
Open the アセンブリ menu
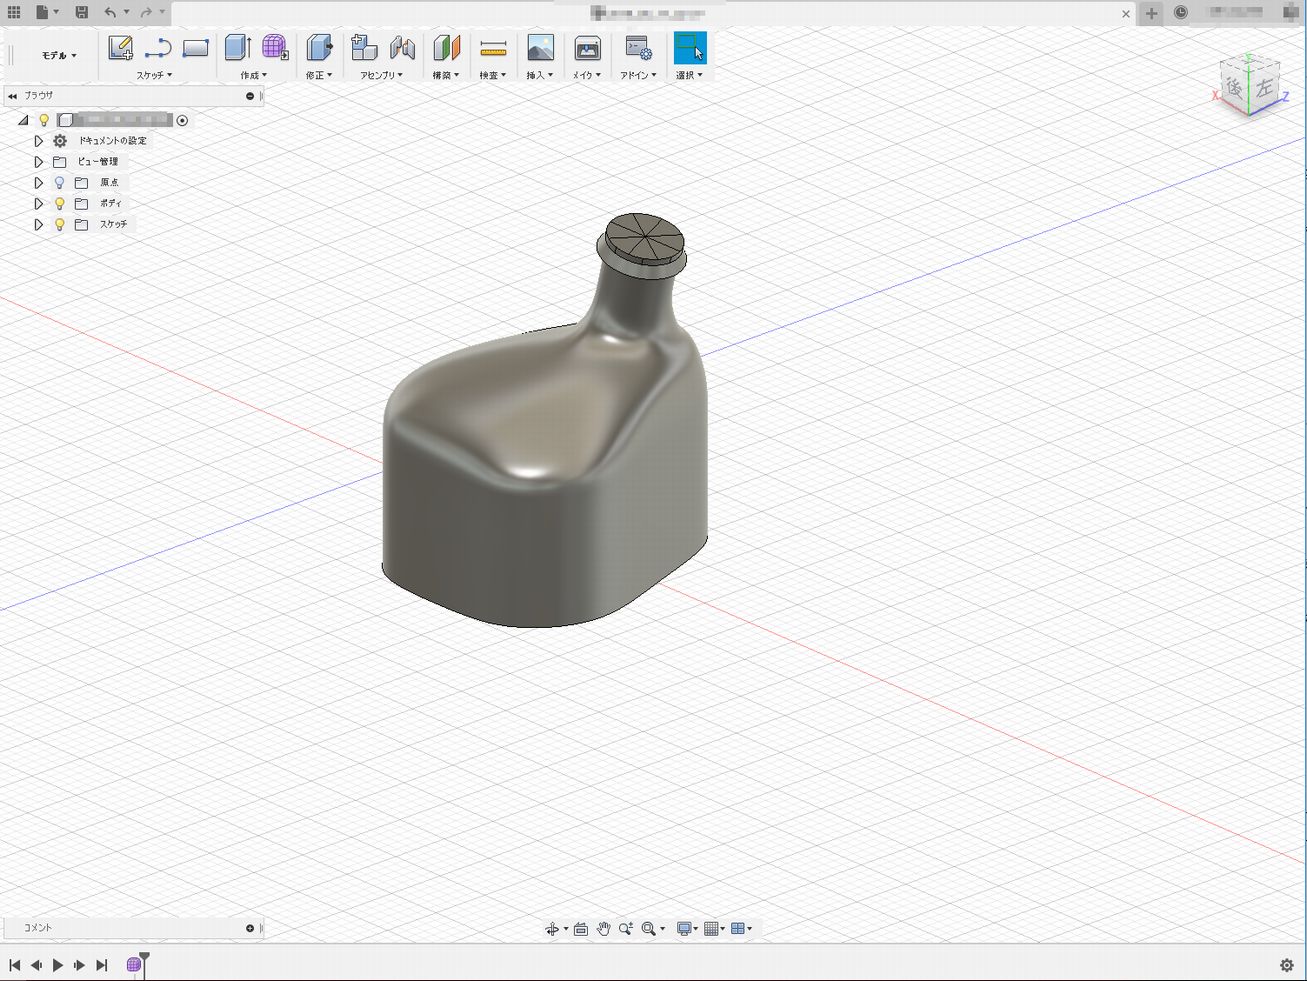381,75
